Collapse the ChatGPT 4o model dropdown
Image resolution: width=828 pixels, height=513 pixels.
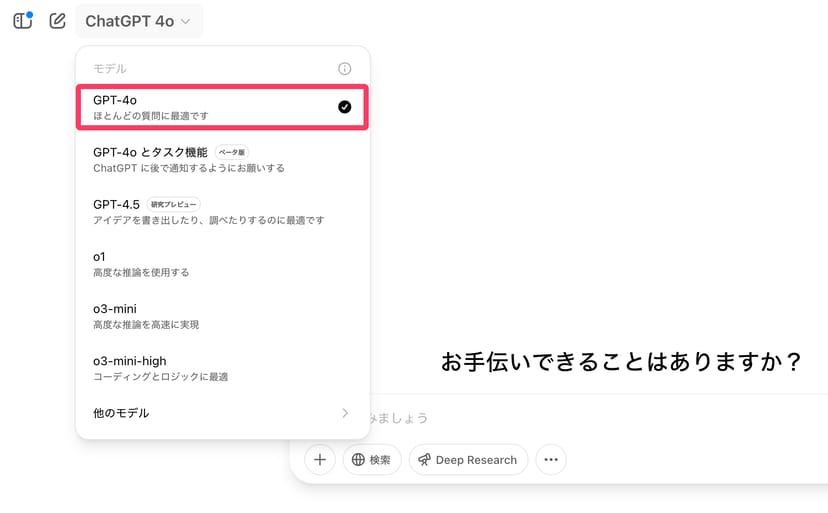[x=138, y=21]
